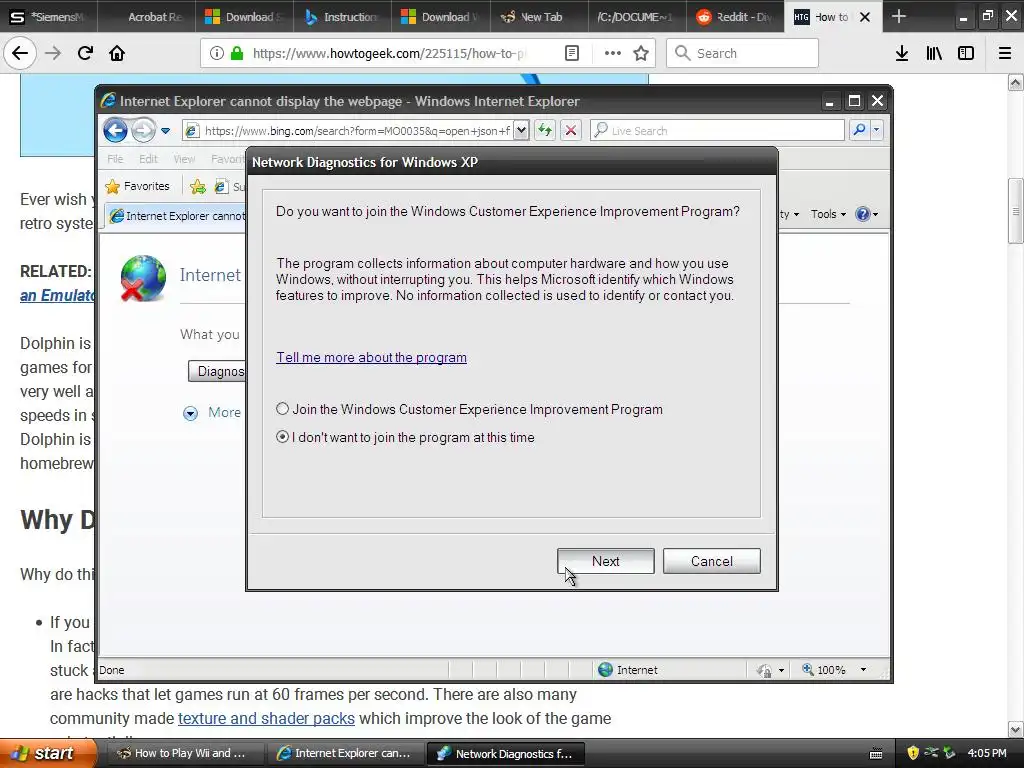The width and height of the screenshot is (1024, 768).
Task: Expand More information in IE page
Action: (x=212, y=413)
